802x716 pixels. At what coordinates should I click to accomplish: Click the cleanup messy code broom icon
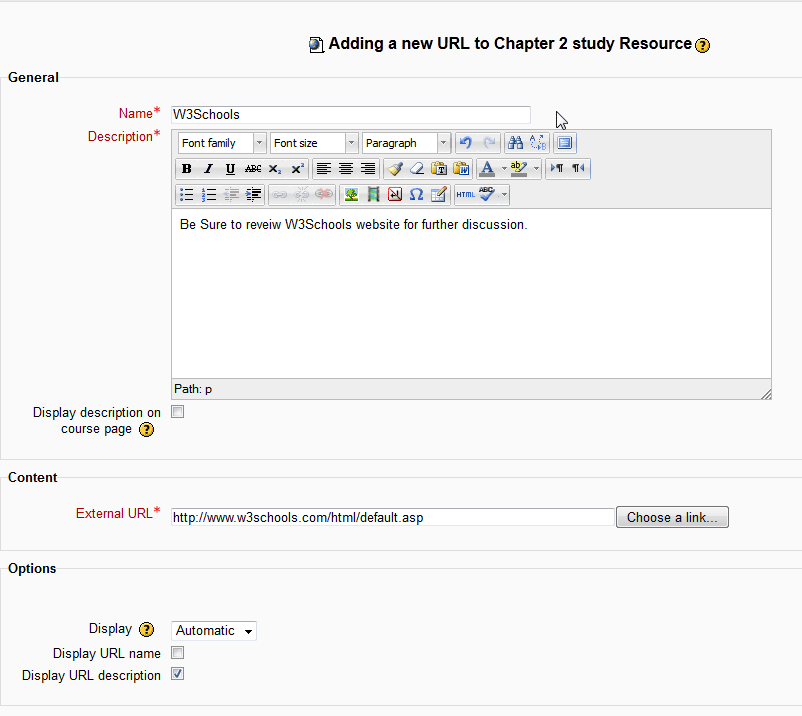click(395, 169)
